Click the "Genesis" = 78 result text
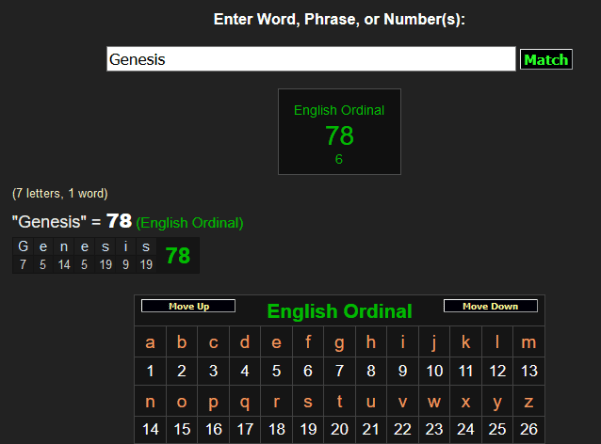 click(x=71, y=221)
